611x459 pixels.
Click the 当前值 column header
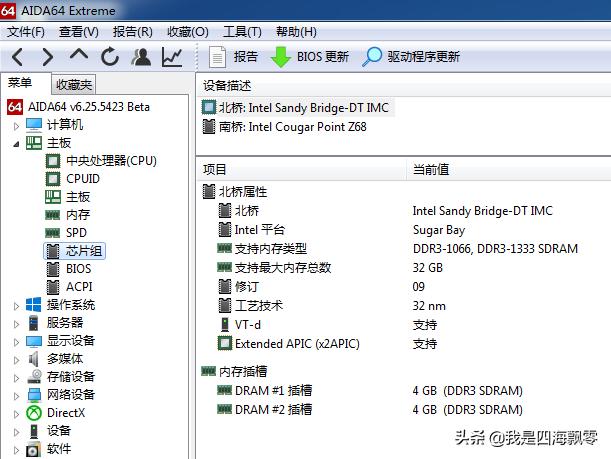click(x=509, y=170)
